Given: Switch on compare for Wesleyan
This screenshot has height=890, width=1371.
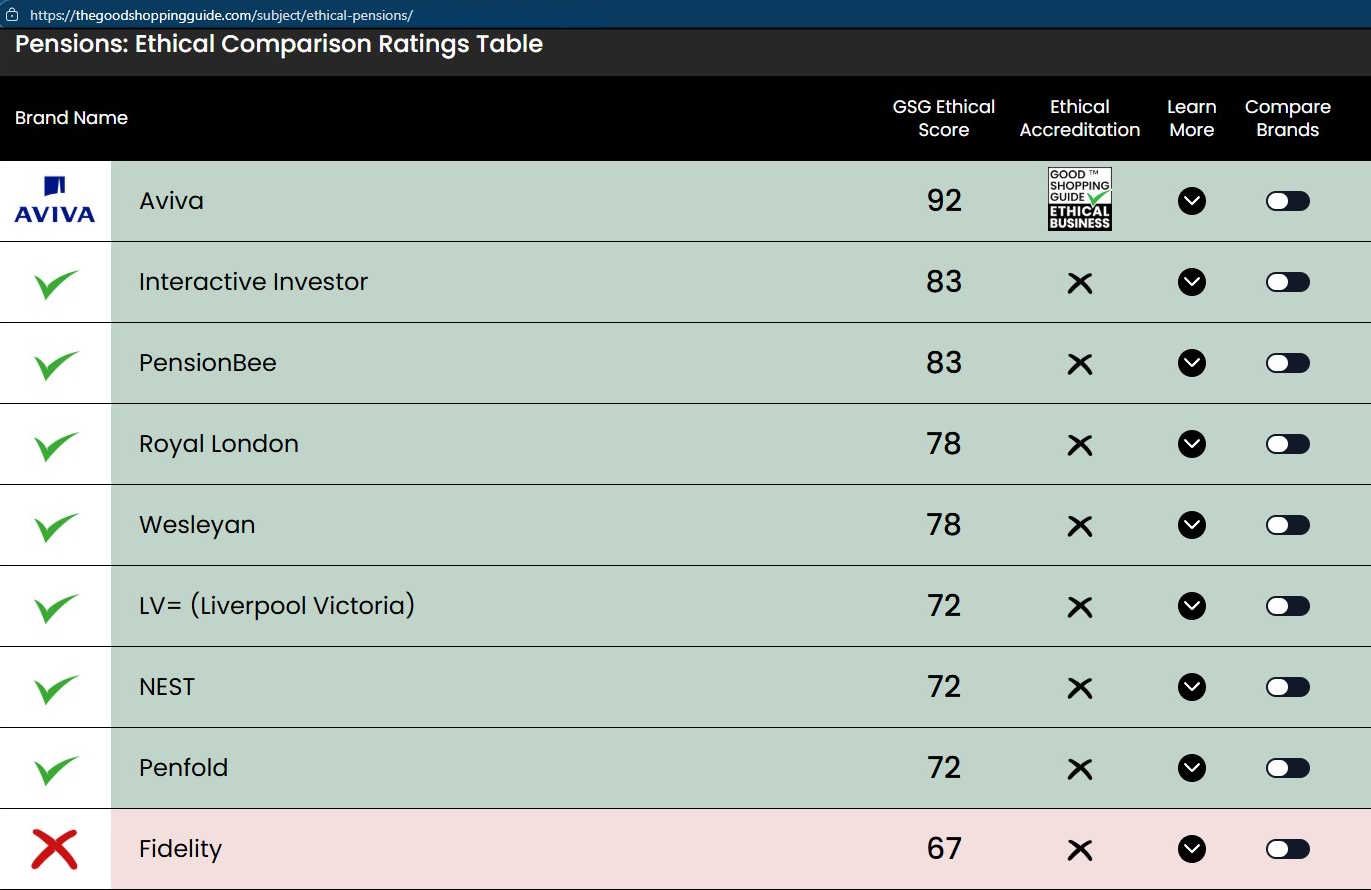Looking at the screenshot, I should pos(1287,525).
